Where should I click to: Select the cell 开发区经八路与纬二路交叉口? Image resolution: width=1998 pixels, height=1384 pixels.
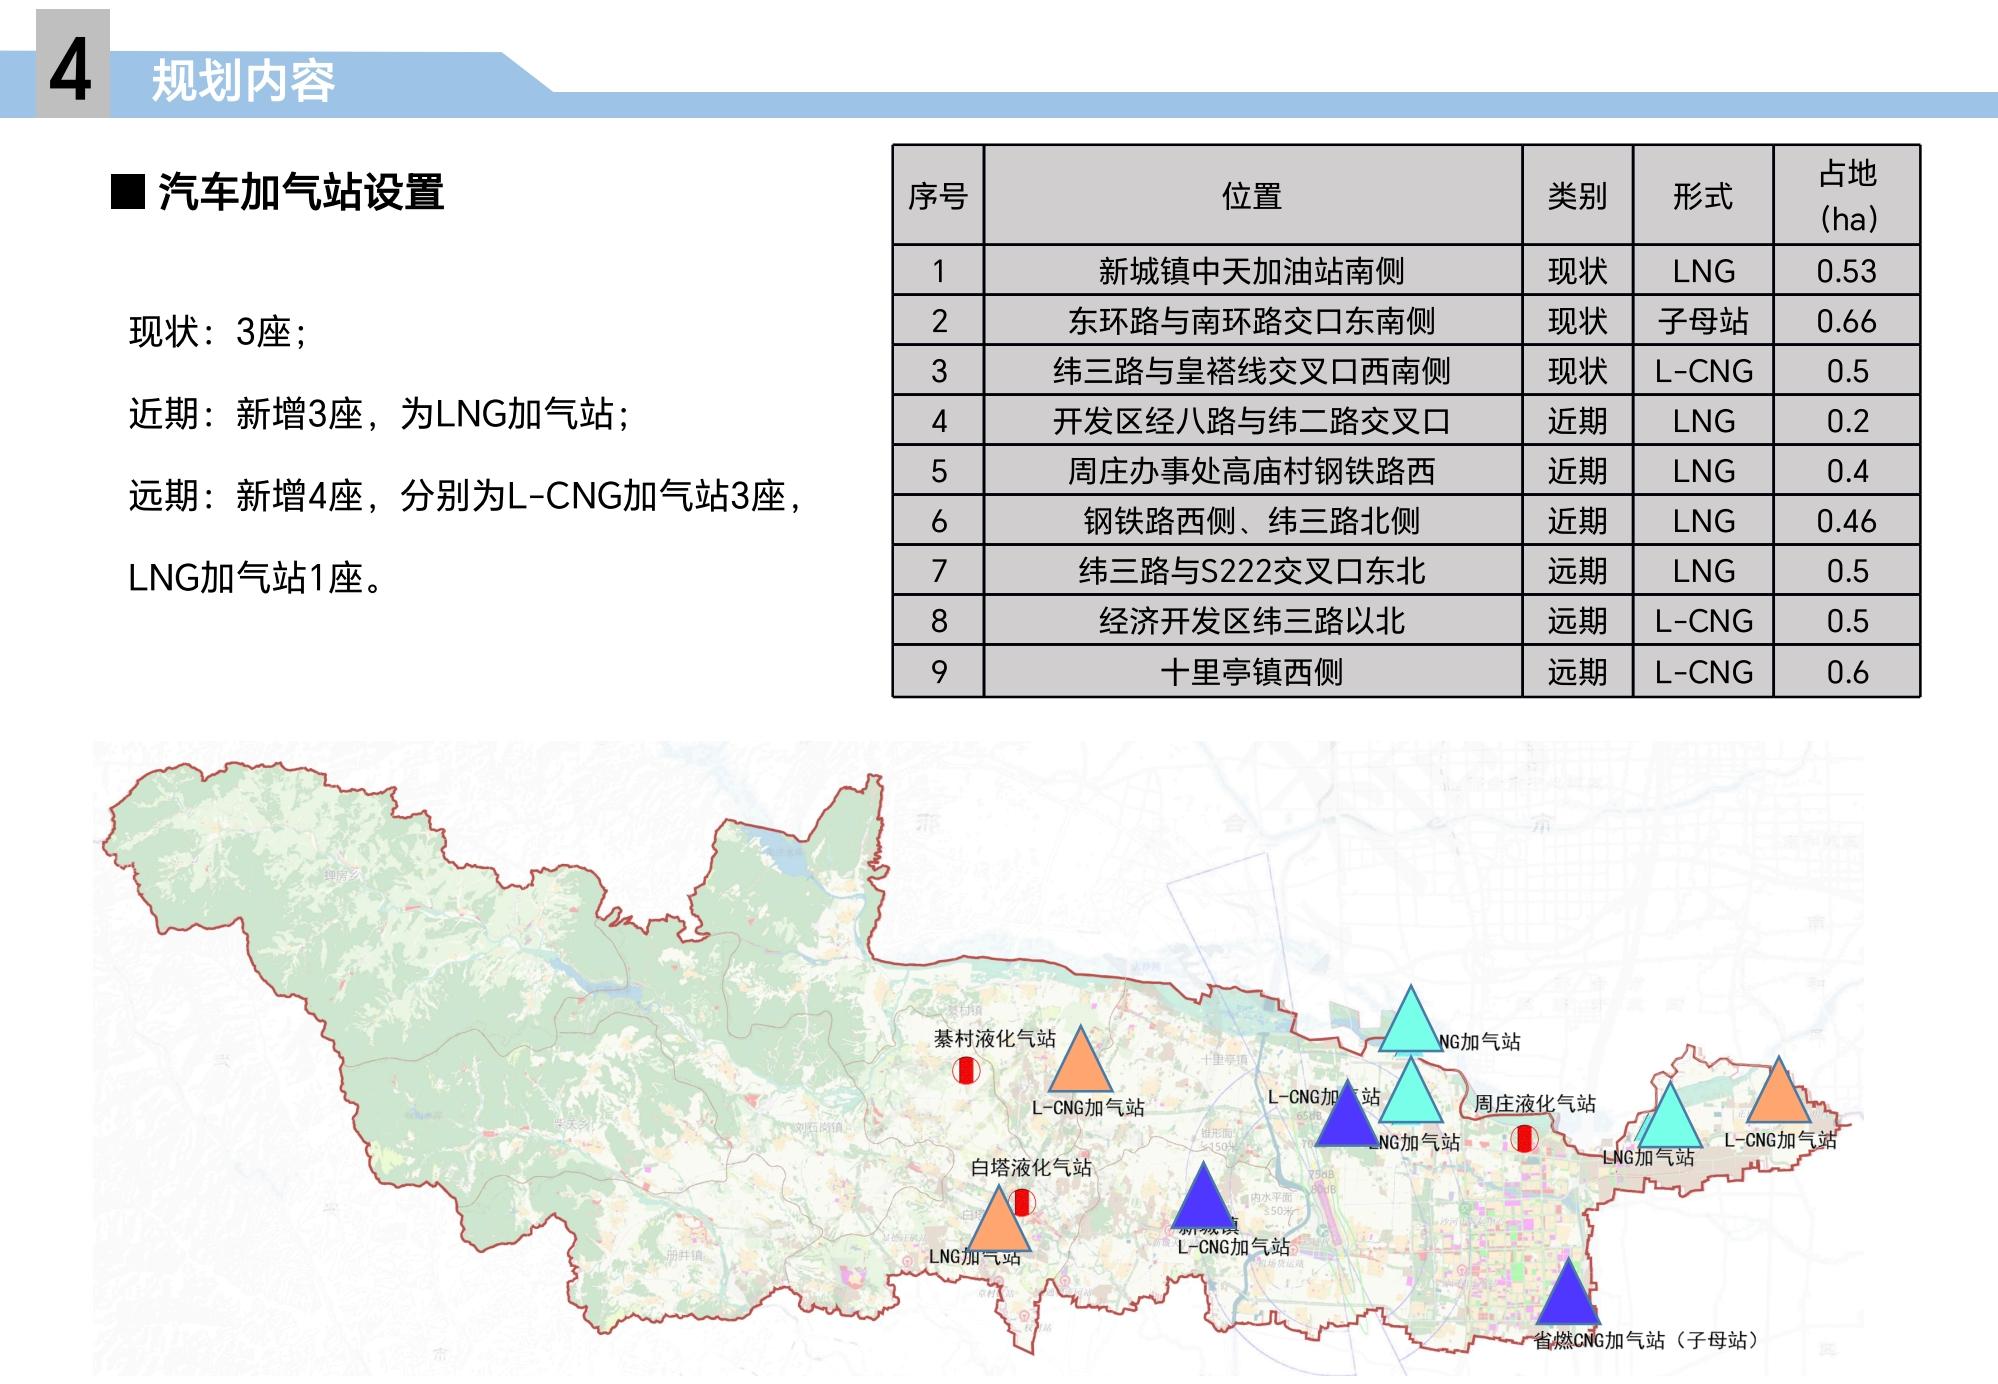pyautogui.click(x=1252, y=421)
